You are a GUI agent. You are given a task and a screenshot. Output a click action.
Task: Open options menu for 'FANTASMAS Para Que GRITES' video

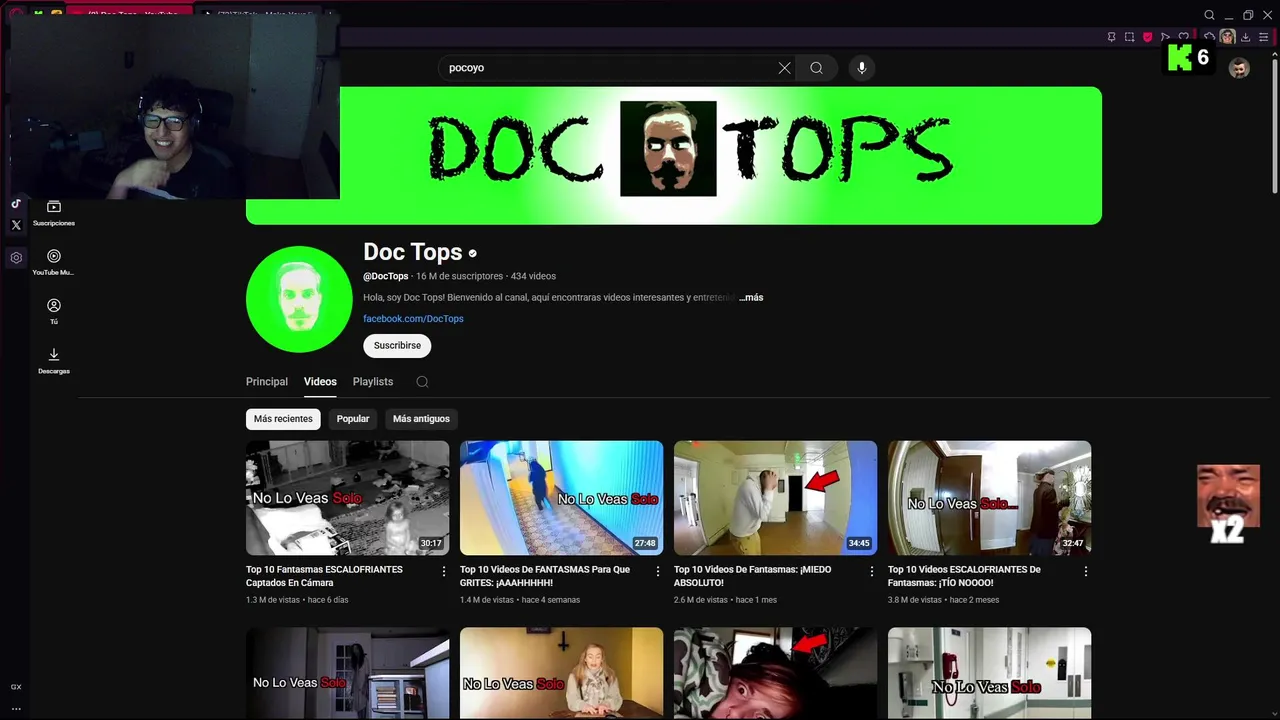[658, 571]
